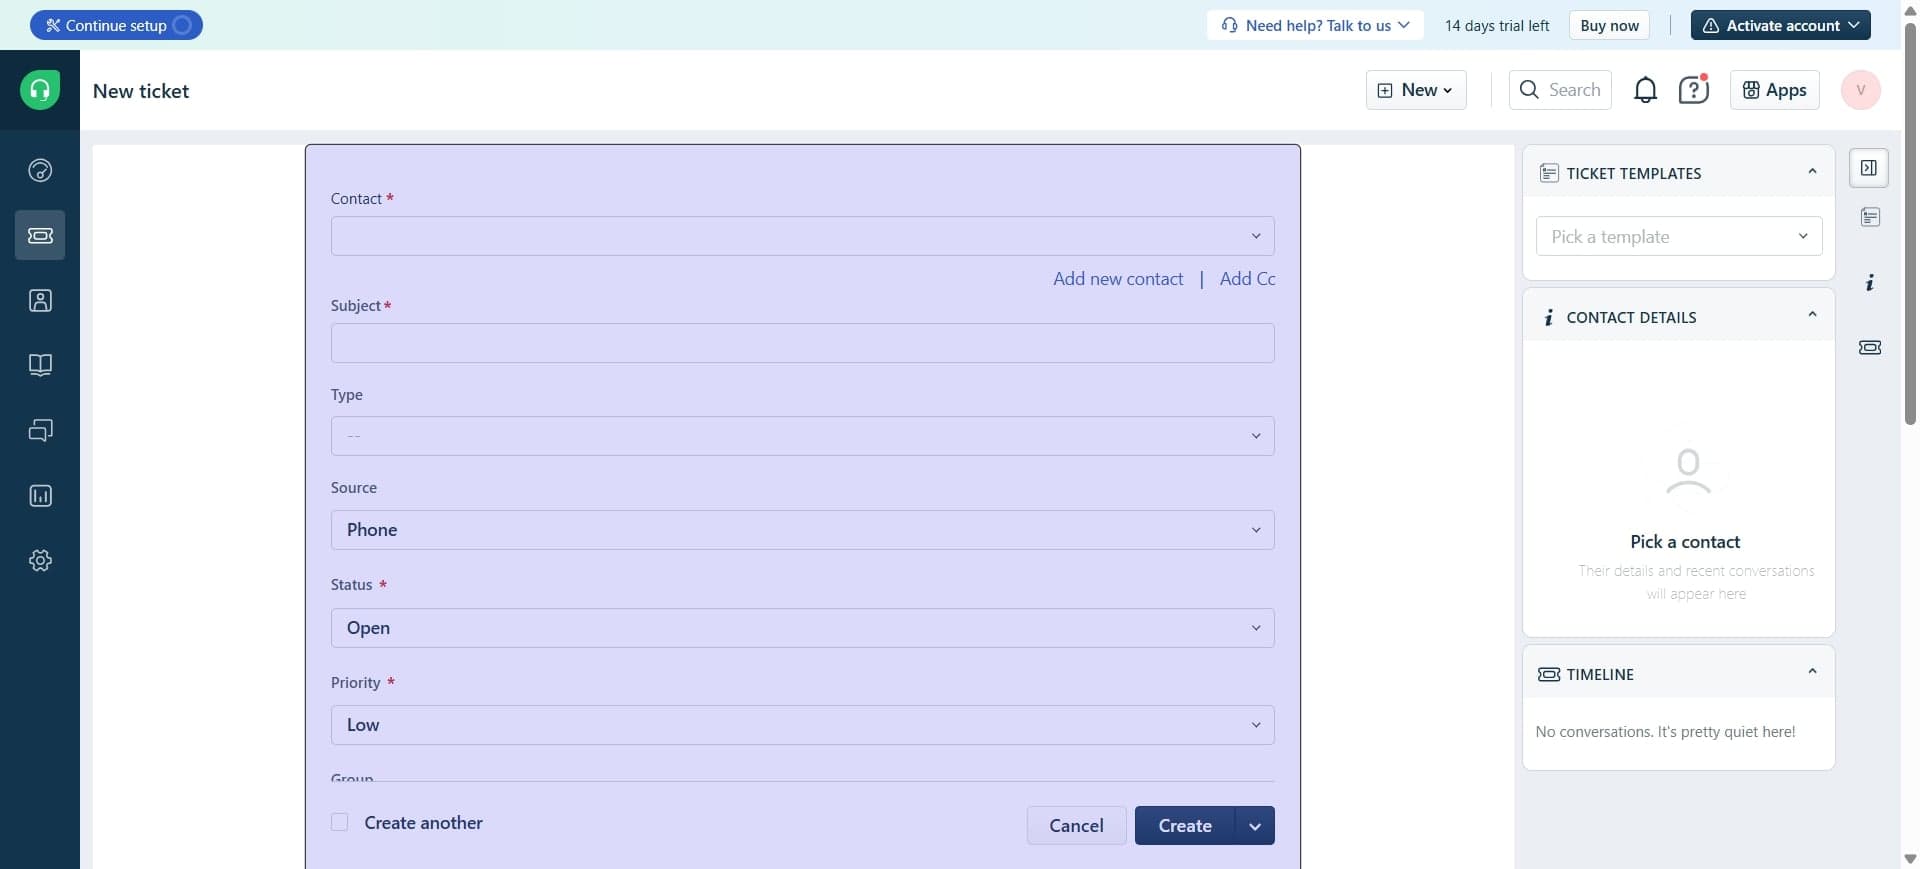Open the user avatar V menu
Viewport: 1920px width, 869px height.
[x=1860, y=90]
